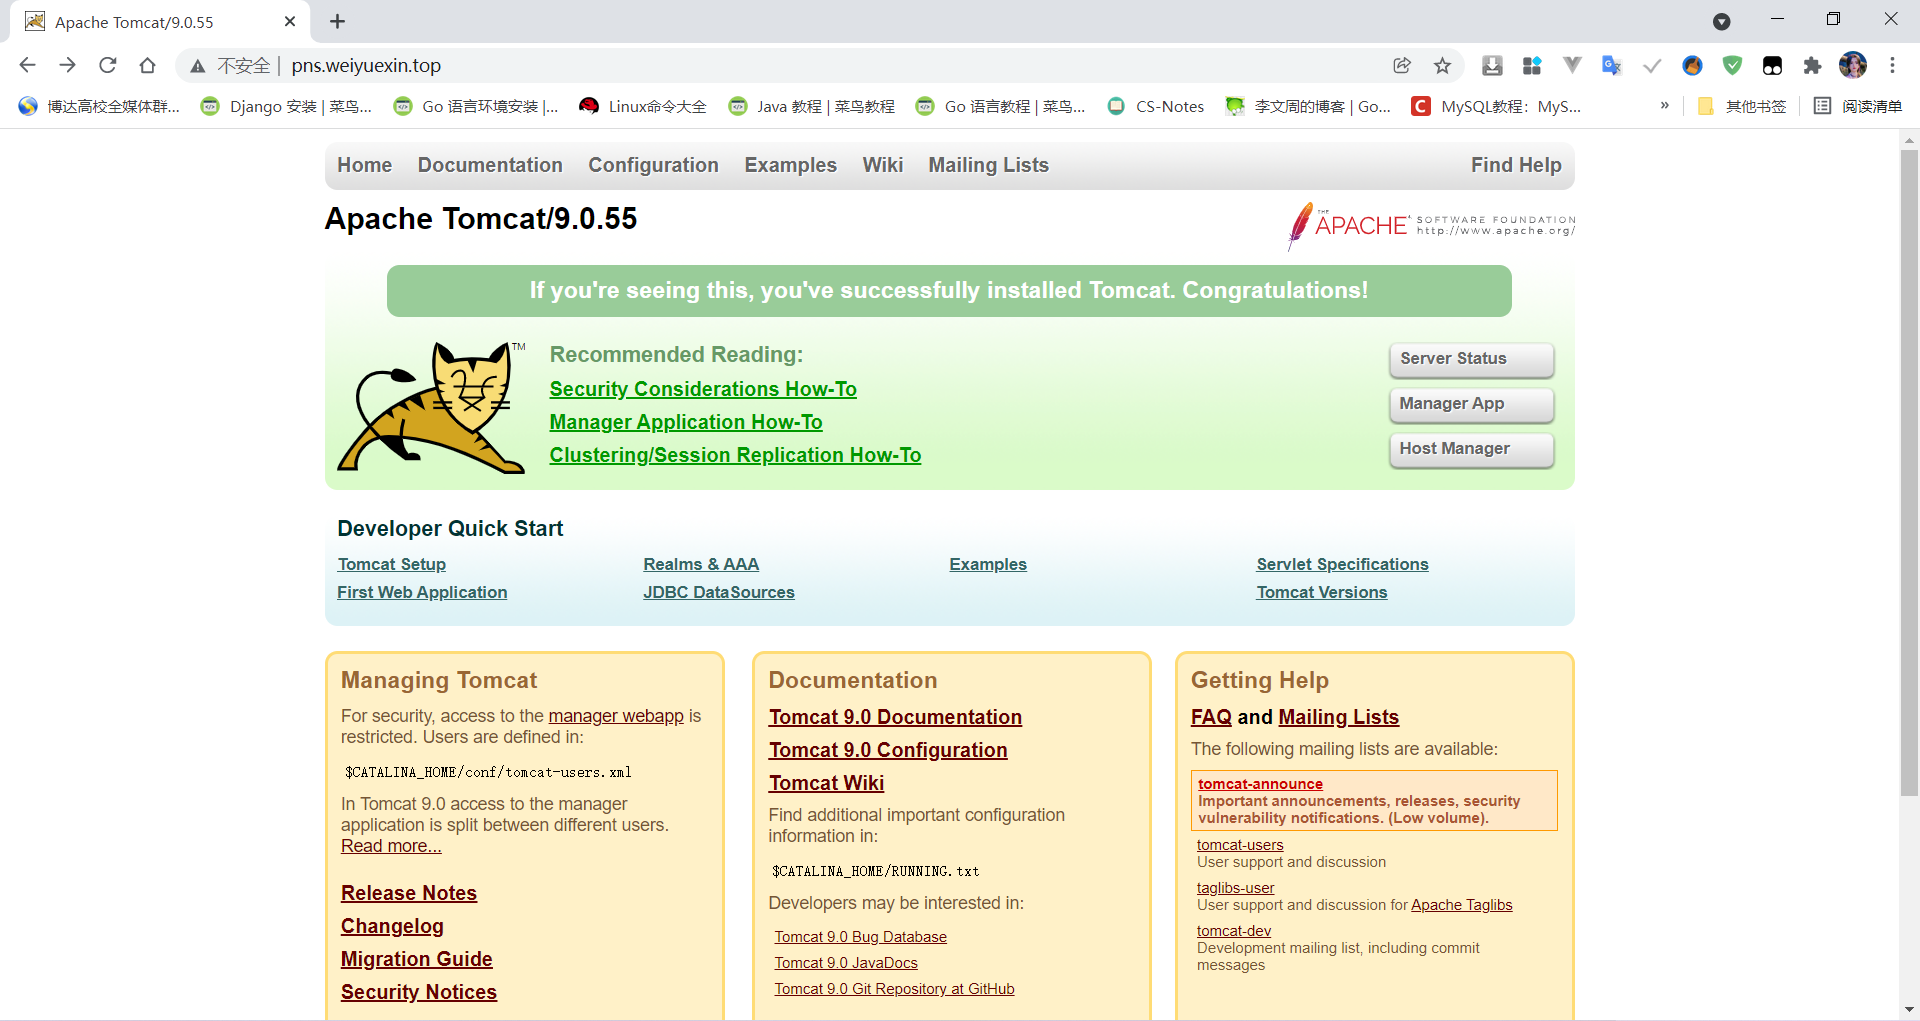1920x1021 pixels.
Task: Open Tomcat 9.0 Bug Database link
Action: (x=860, y=937)
